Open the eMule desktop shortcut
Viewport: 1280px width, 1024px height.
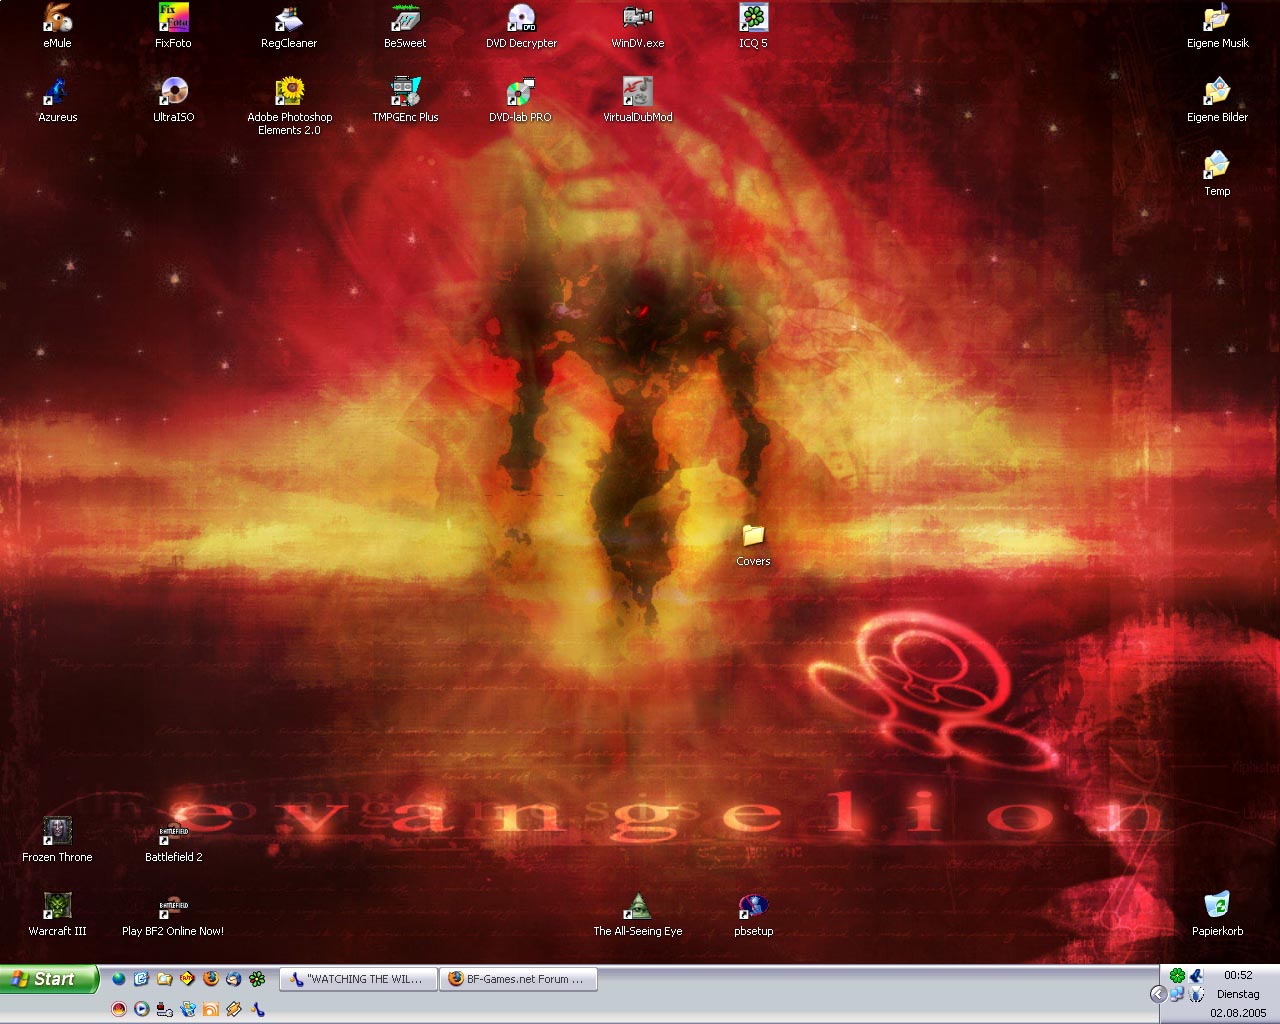coord(57,27)
